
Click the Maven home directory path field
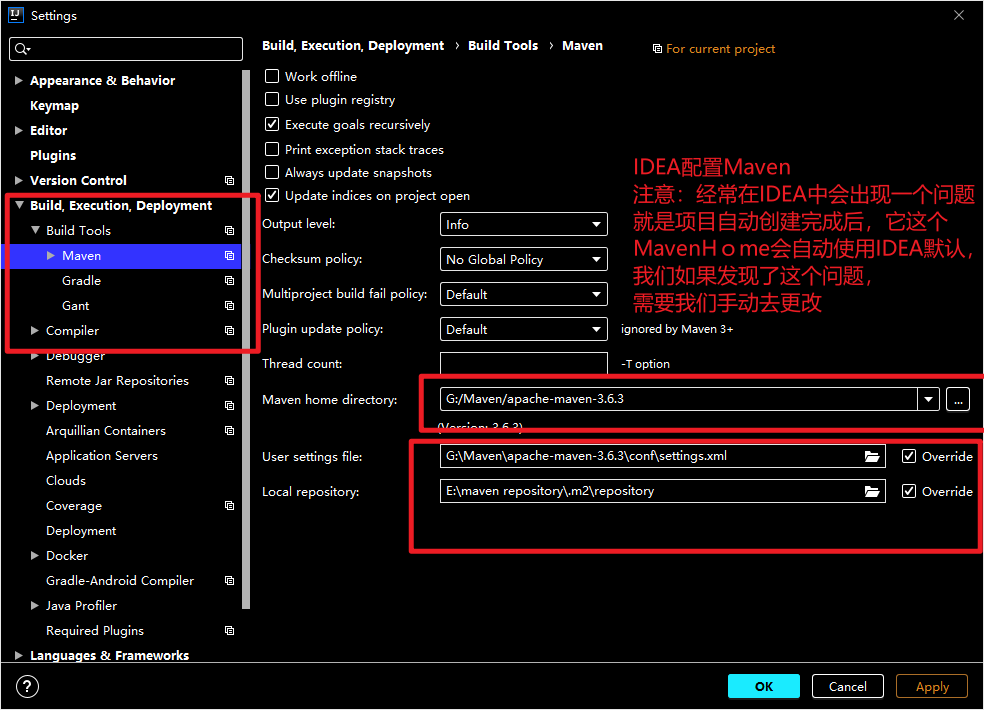click(x=678, y=399)
